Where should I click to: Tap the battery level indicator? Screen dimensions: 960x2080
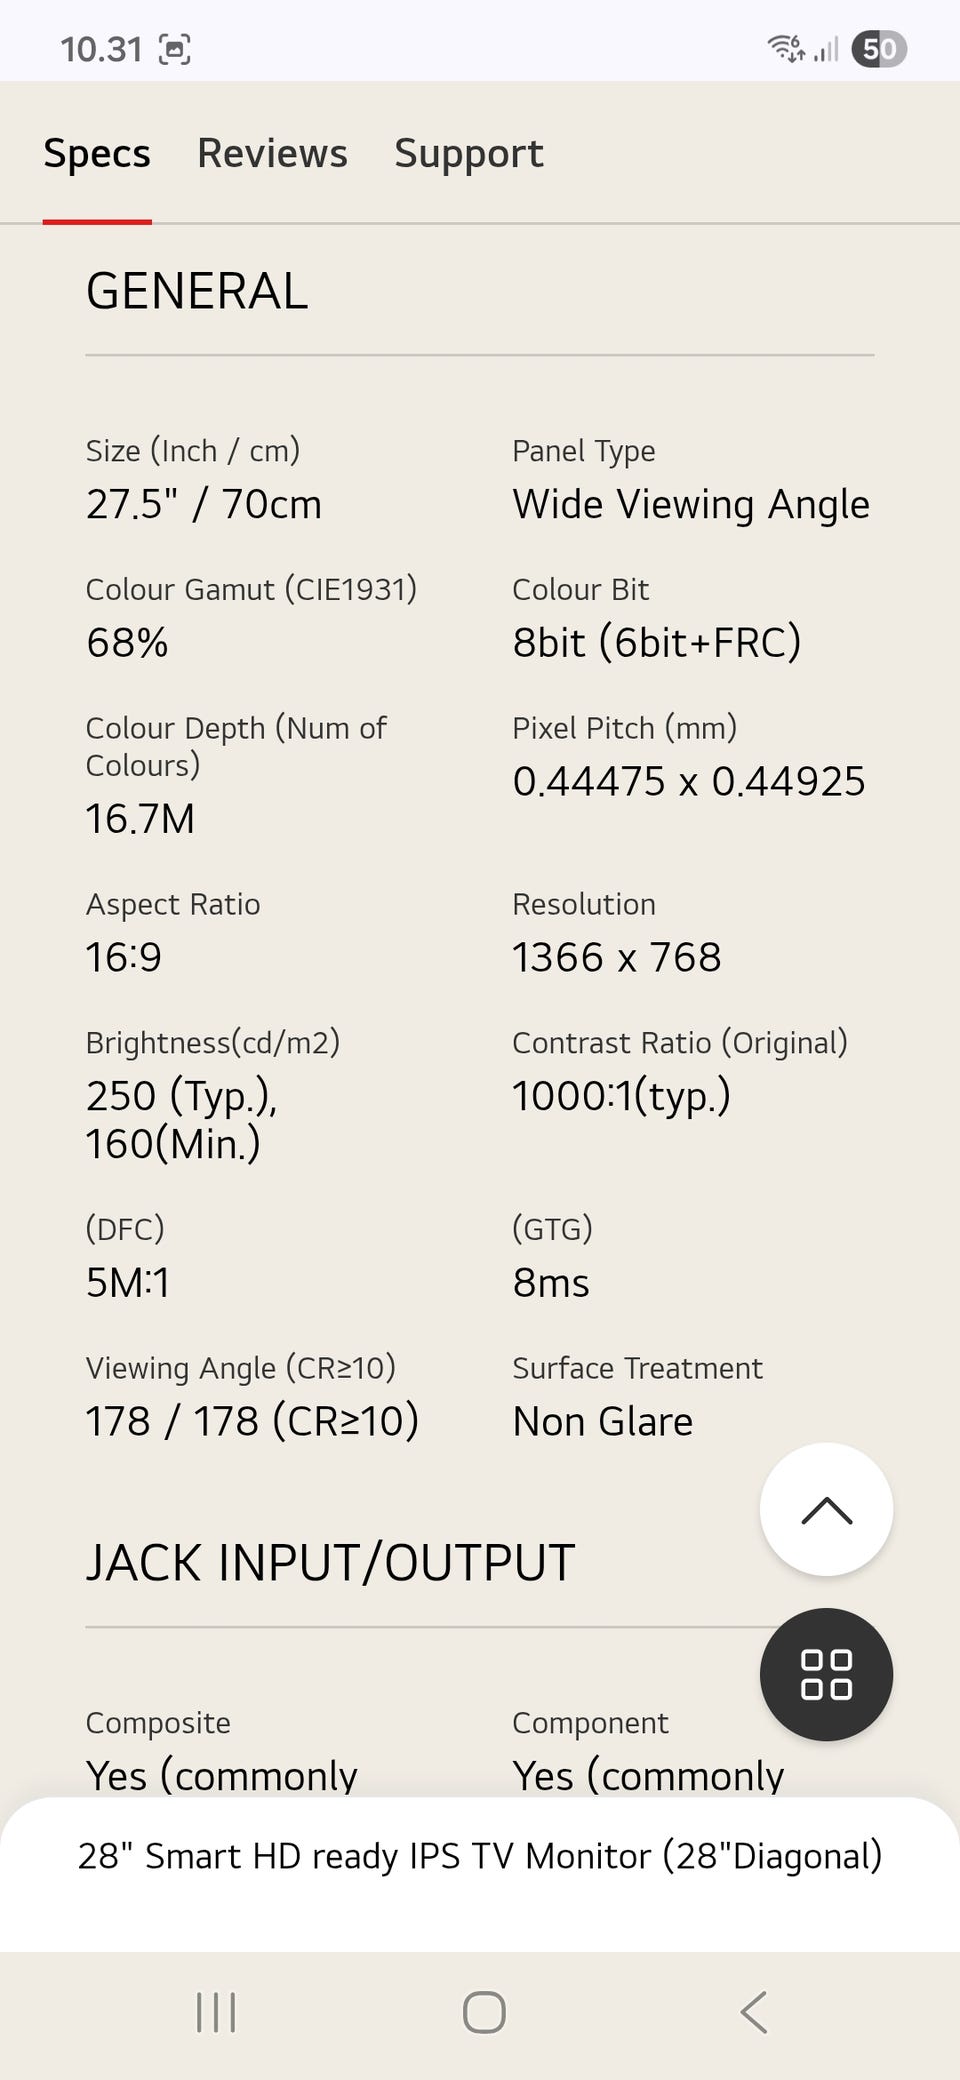point(878,49)
